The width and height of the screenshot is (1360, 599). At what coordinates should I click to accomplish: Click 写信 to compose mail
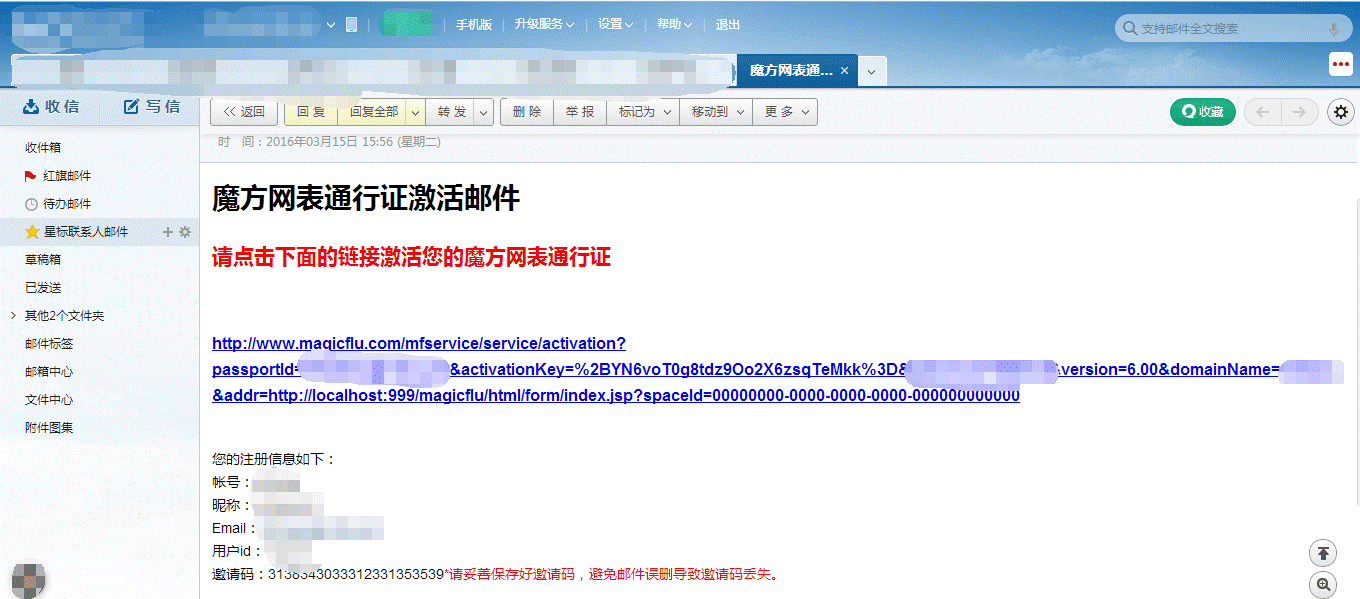pyautogui.click(x=152, y=107)
